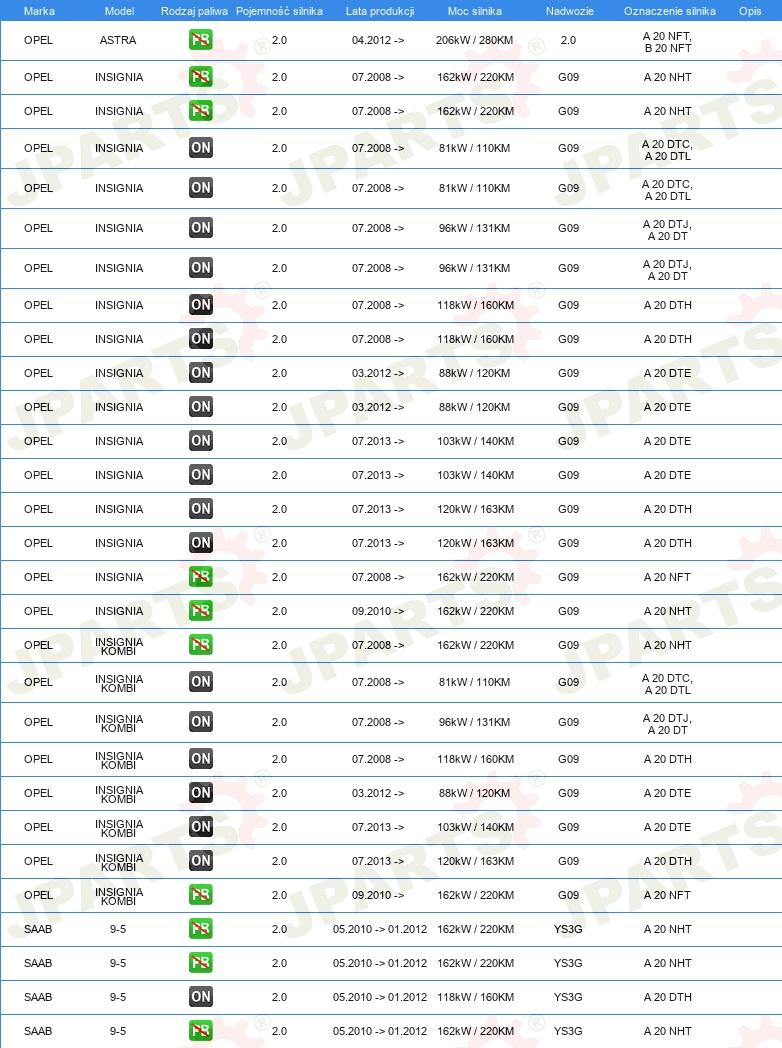Screen dimensions: 782x1048
Task: Select 118kW / 160KM in the SAAB 9-5 row
Action: coord(476,997)
